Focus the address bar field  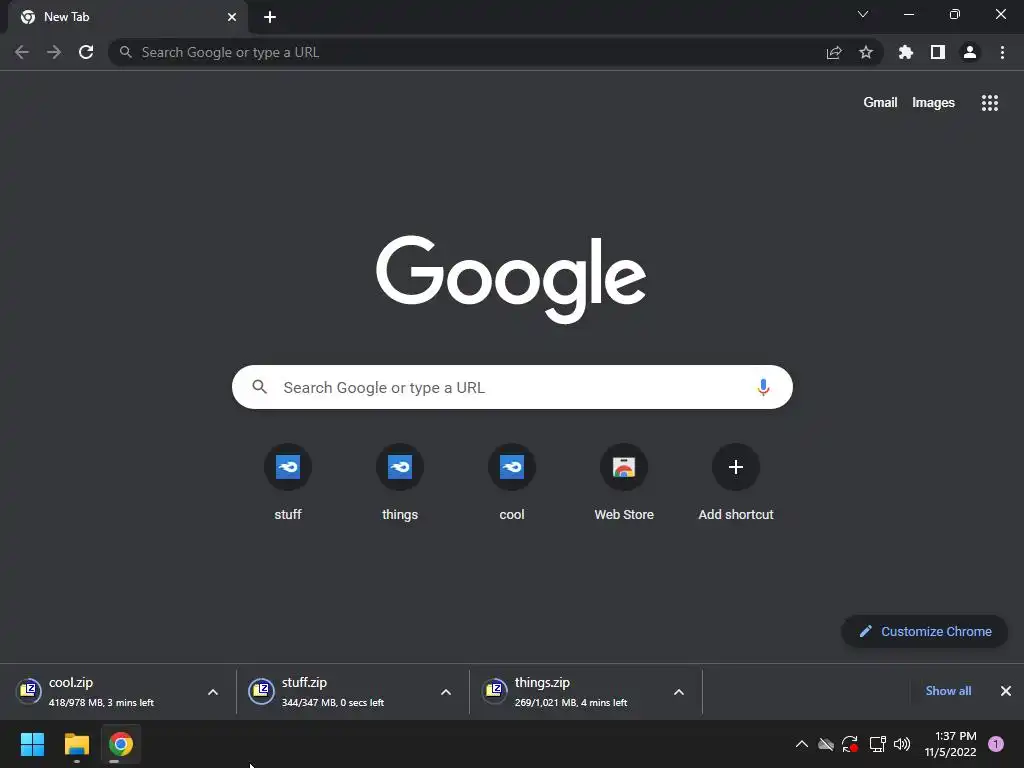[x=496, y=52]
